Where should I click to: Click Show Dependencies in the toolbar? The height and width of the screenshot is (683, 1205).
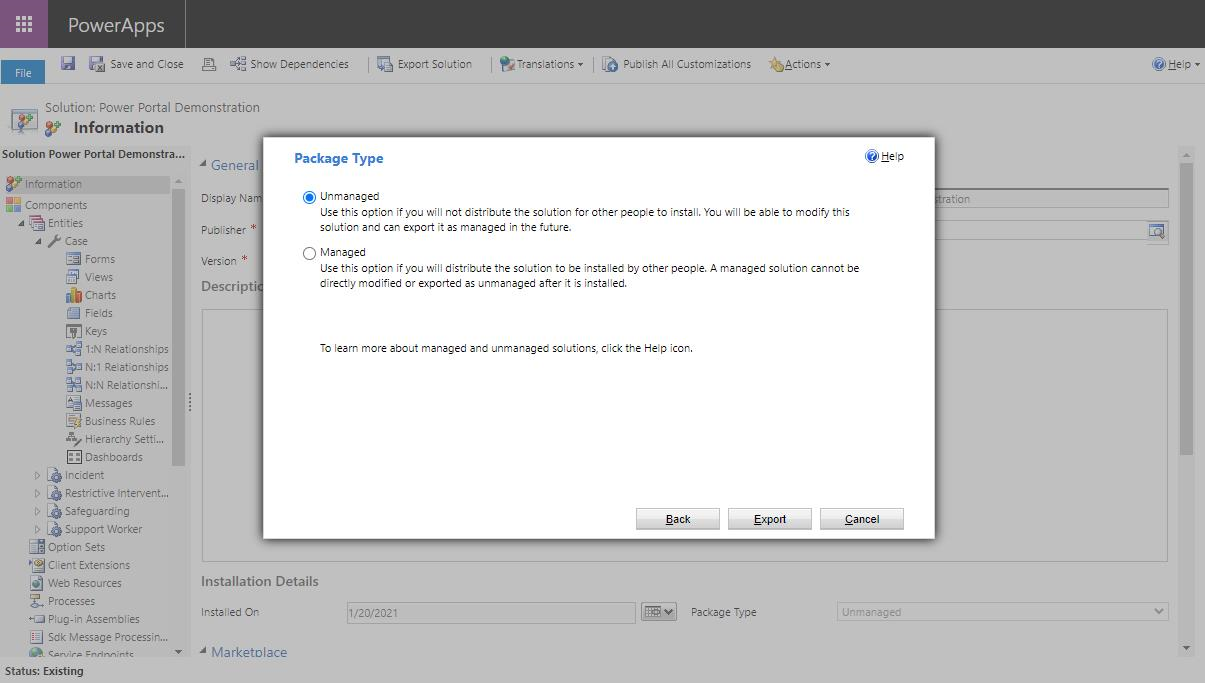tap(289, 64)
